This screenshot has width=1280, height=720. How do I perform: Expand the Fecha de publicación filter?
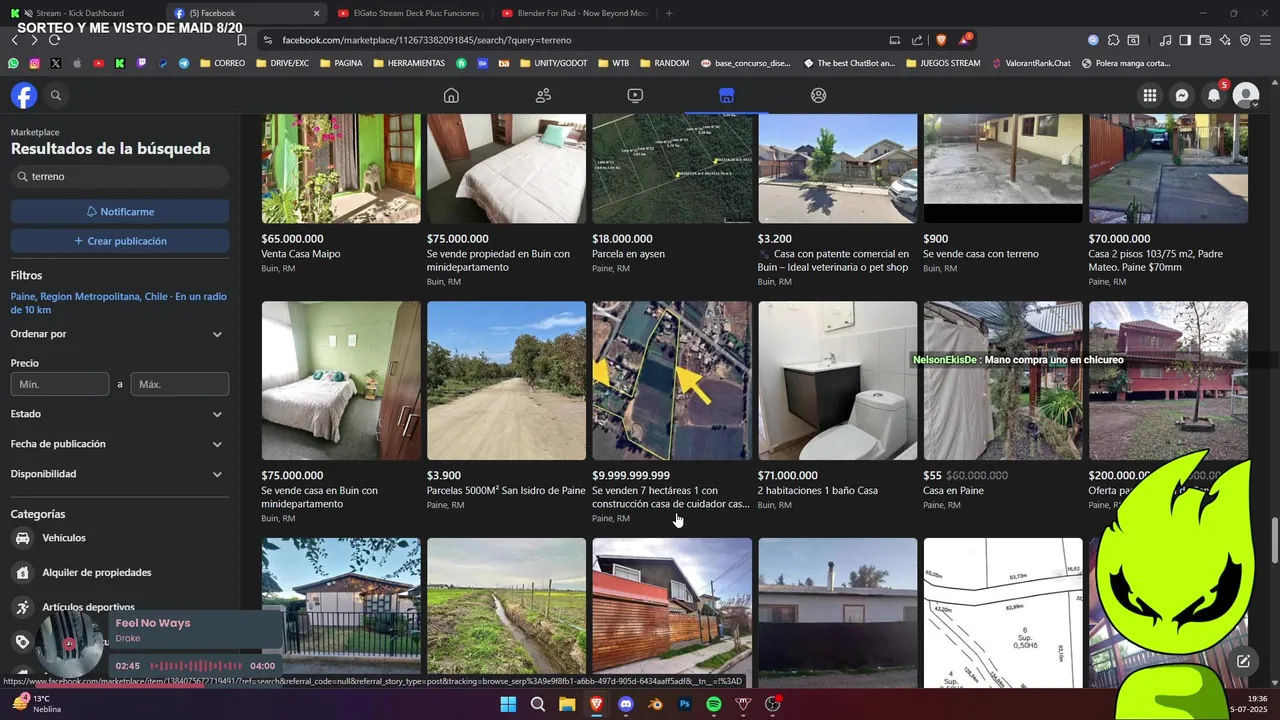119,444
